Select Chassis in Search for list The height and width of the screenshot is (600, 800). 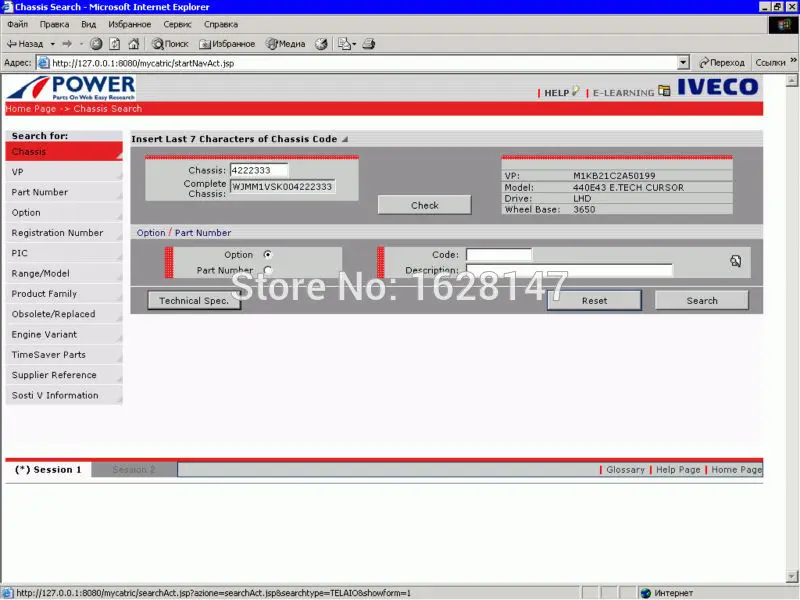click(x=64, y=152)
